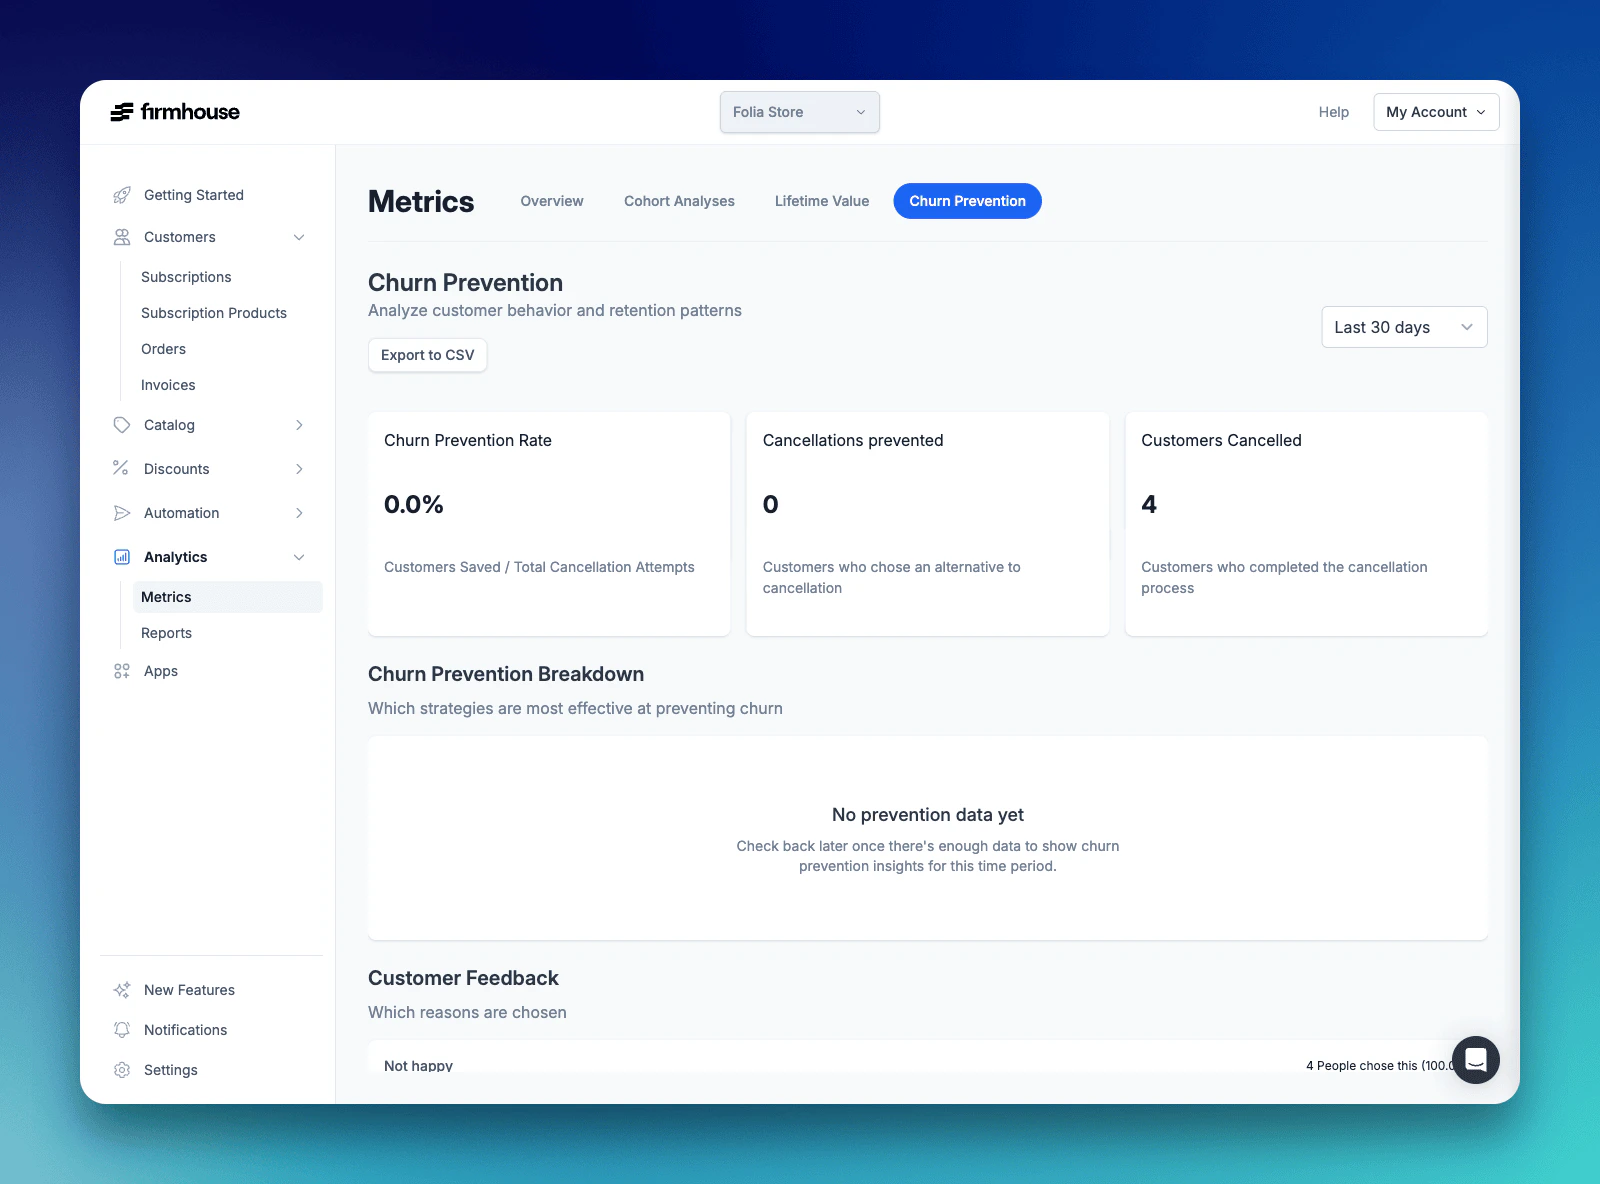Switch to the Cohort Analyses tab
The height and width of the screenshot is (1184, 1600).
click(679, 201)
